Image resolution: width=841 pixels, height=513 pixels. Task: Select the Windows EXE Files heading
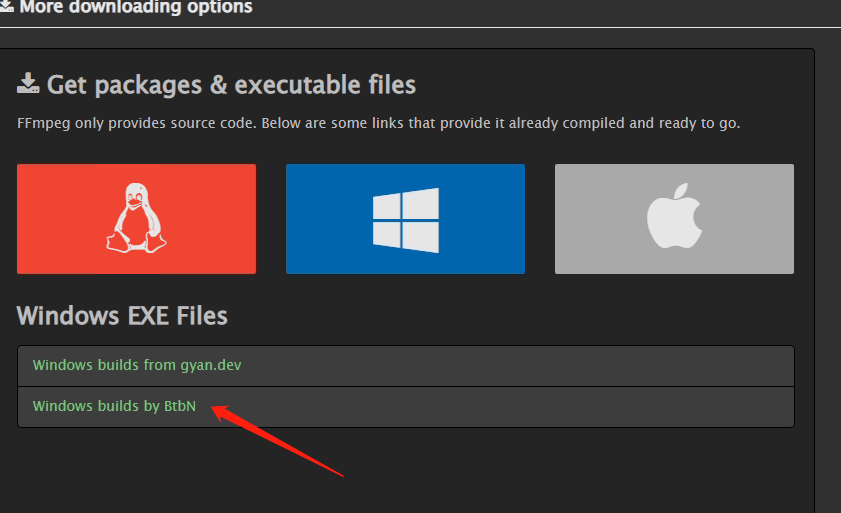pyautogui.click(x=122, y=316)
